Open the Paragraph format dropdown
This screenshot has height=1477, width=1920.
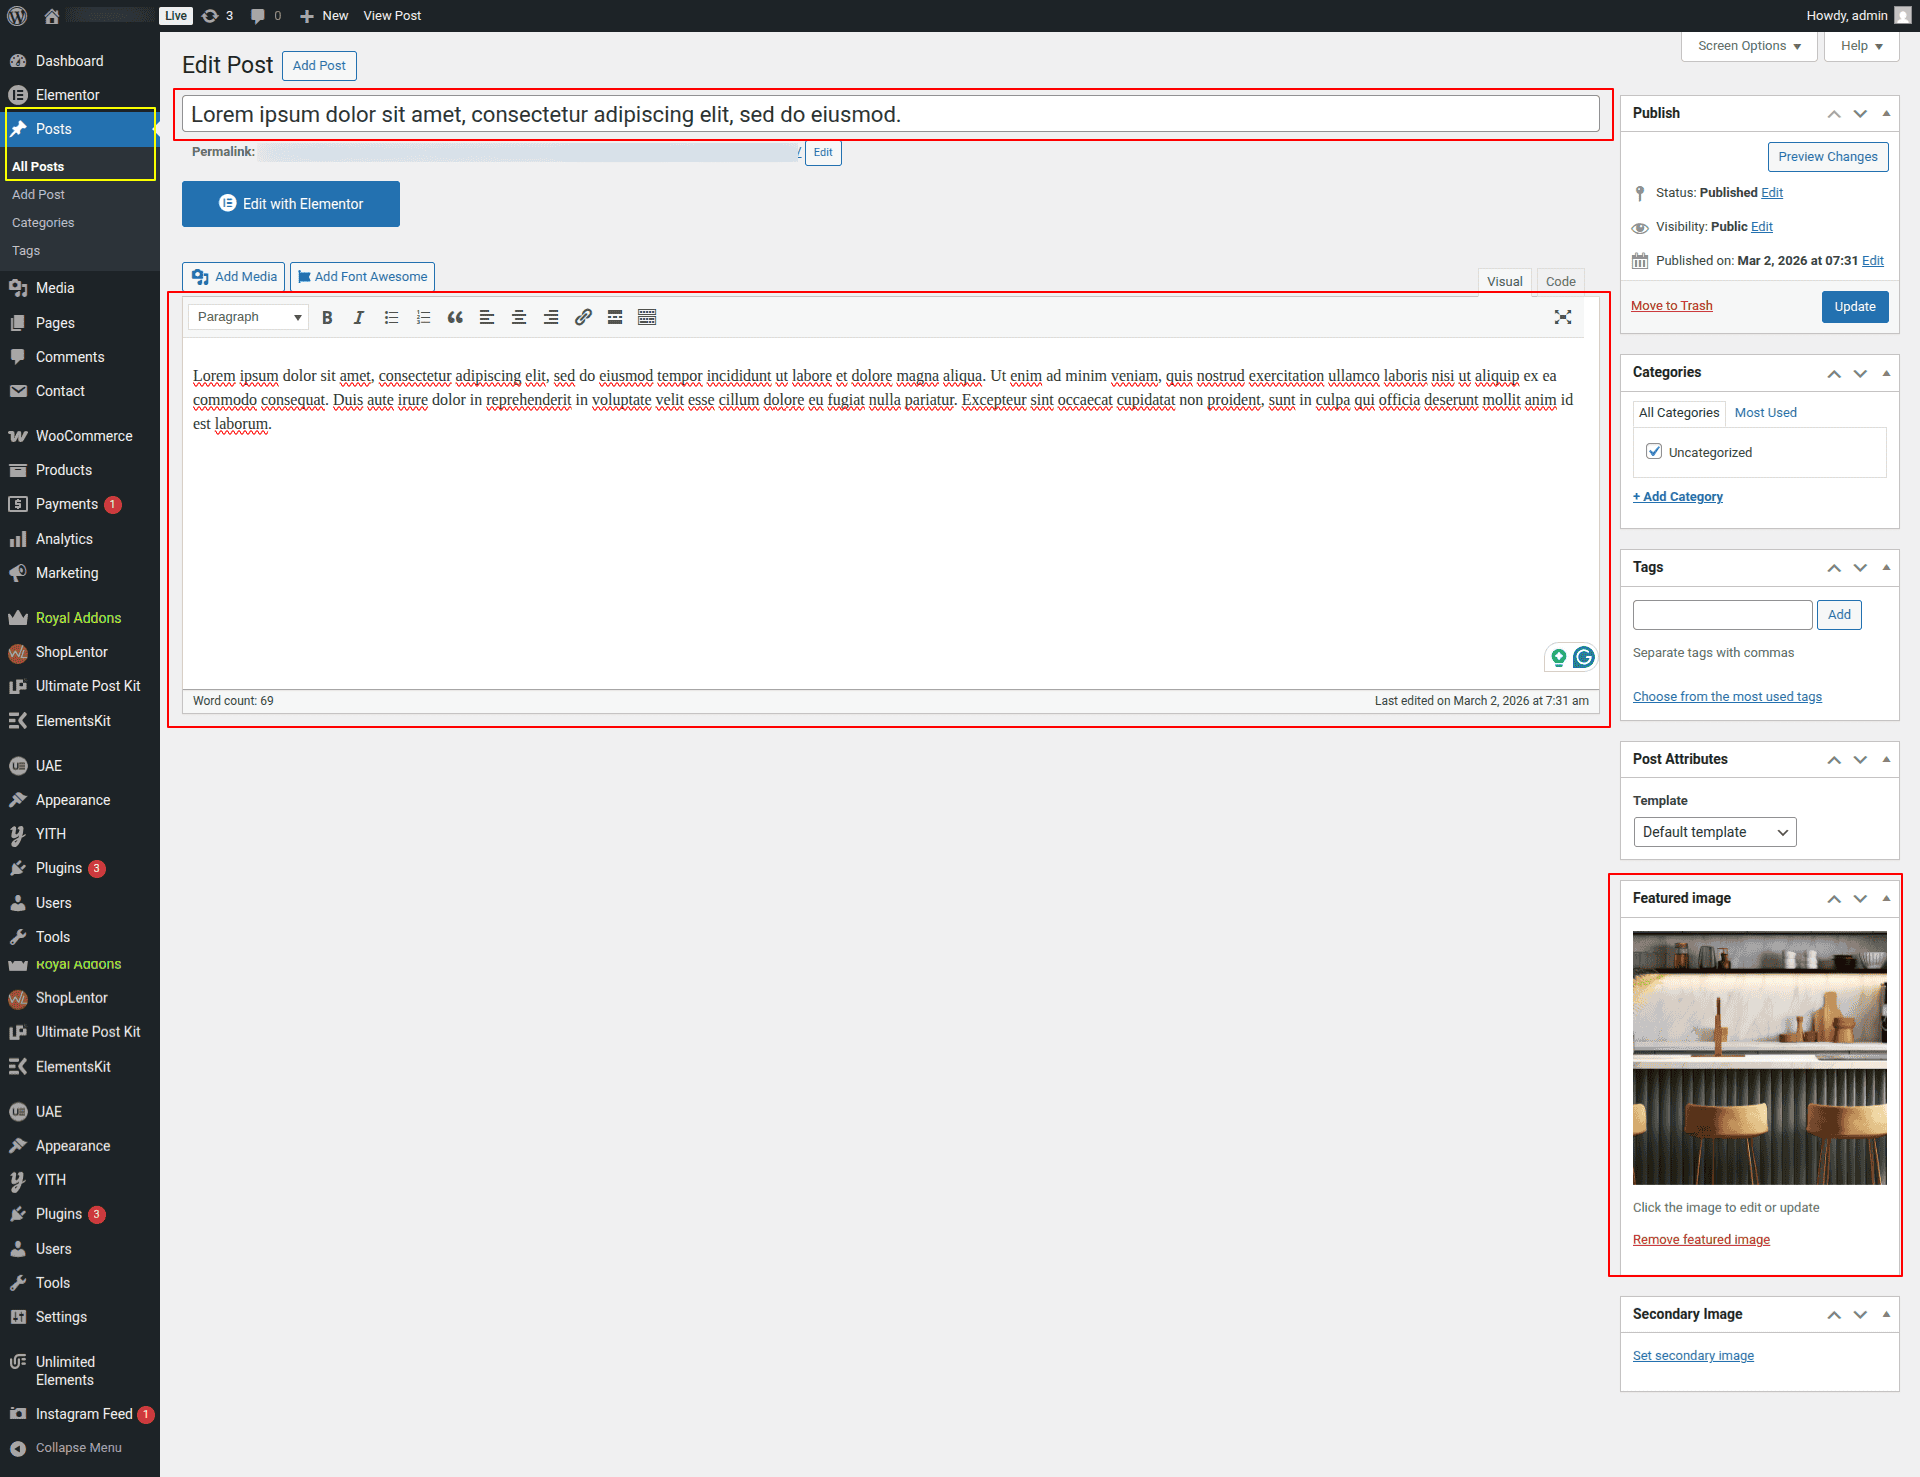248,317
